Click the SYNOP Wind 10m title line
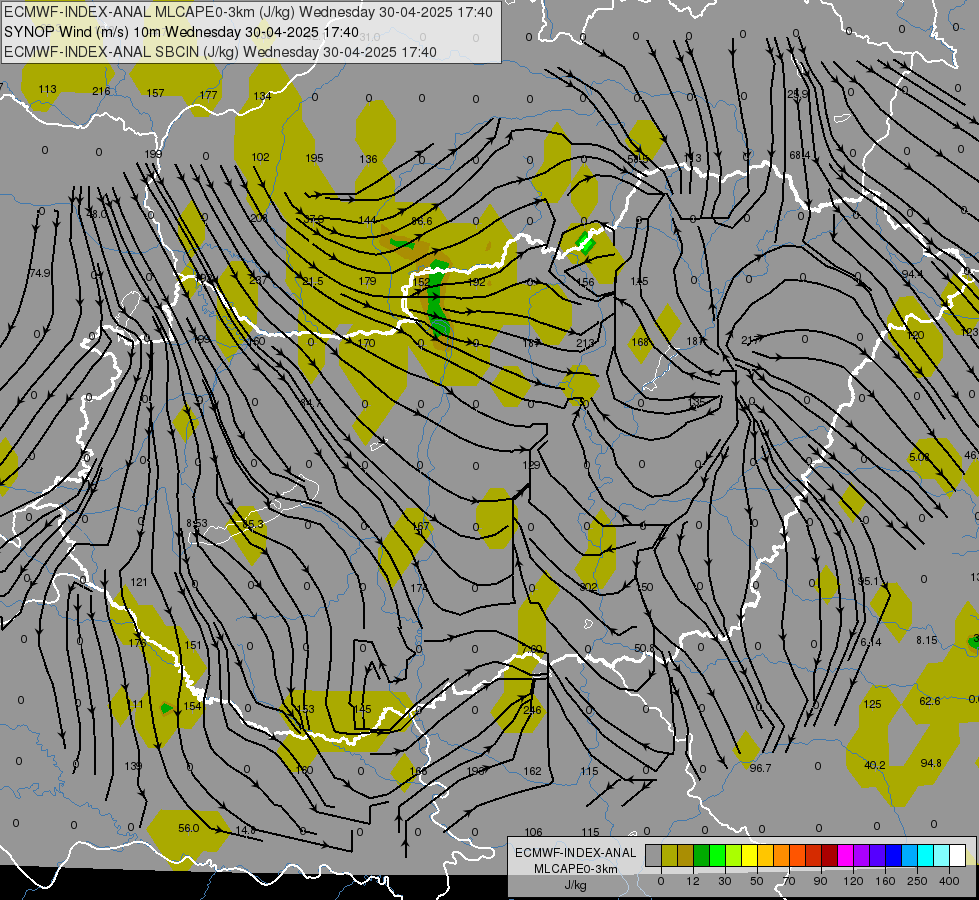979x900 pixels. [x=181, y=32]
